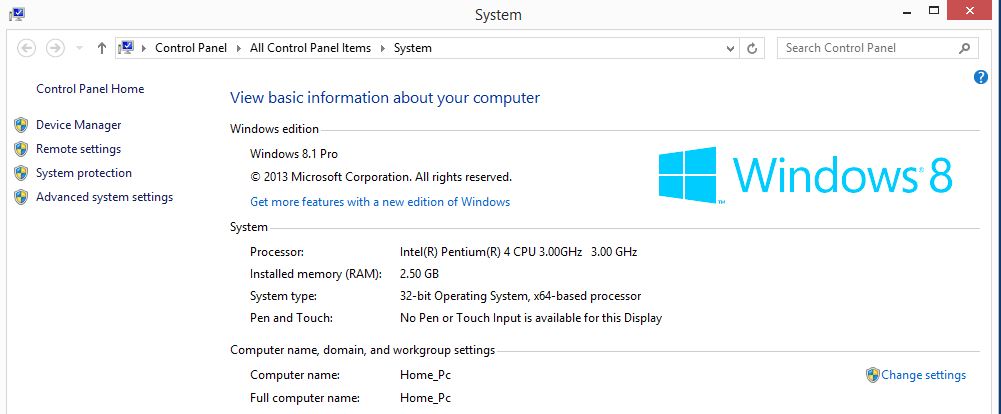Select the Control Panel breadcrumb
The height and width of the screenshot is (414, 1001).
[190, 48]
